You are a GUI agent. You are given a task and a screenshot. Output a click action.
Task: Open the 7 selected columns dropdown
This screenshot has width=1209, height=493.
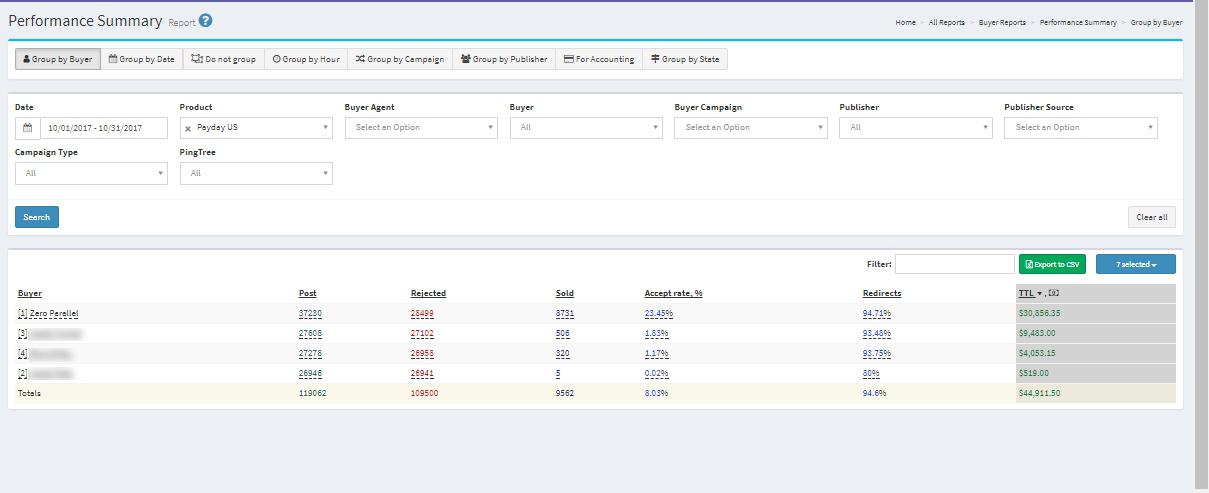click(1135, 265)
